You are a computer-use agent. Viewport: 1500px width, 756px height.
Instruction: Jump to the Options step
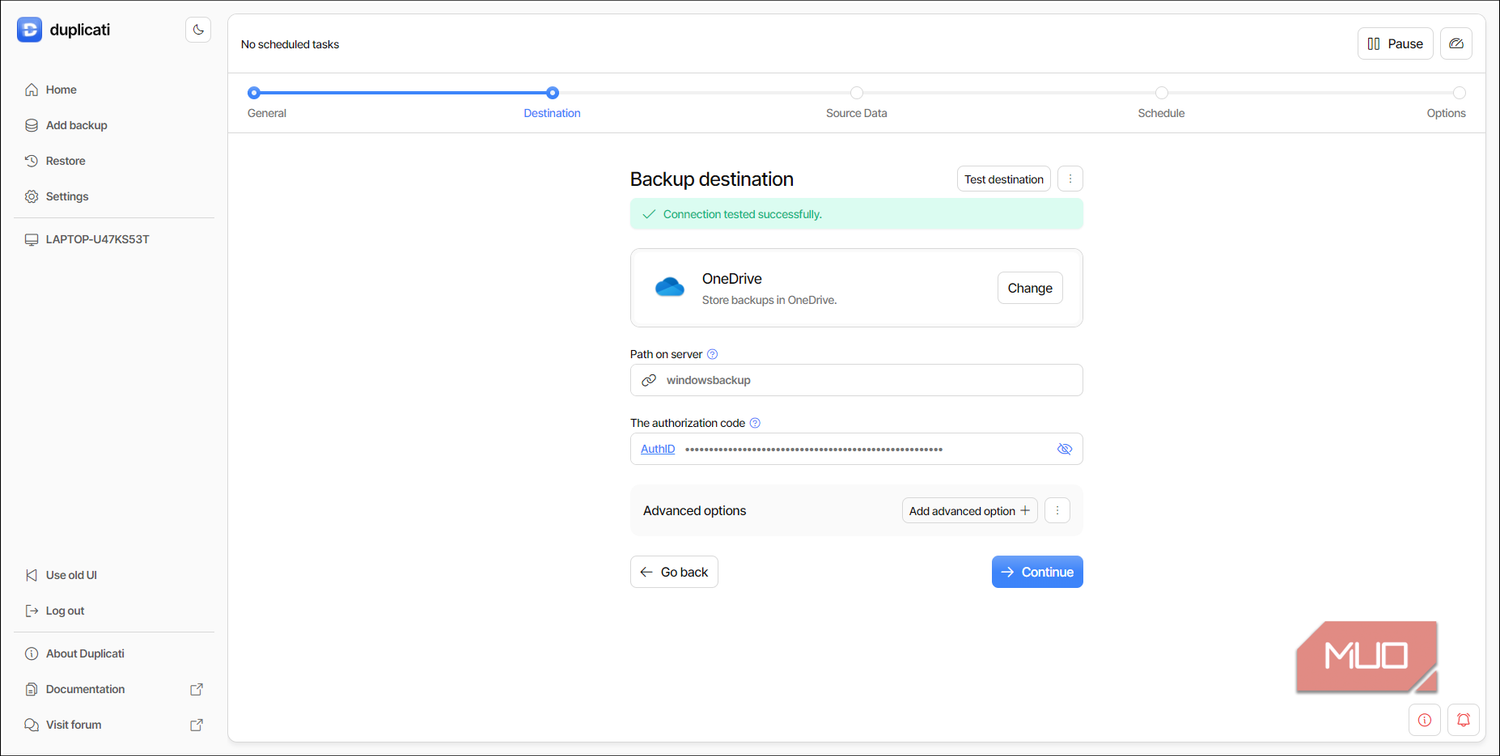click(x=1447, y=103)
